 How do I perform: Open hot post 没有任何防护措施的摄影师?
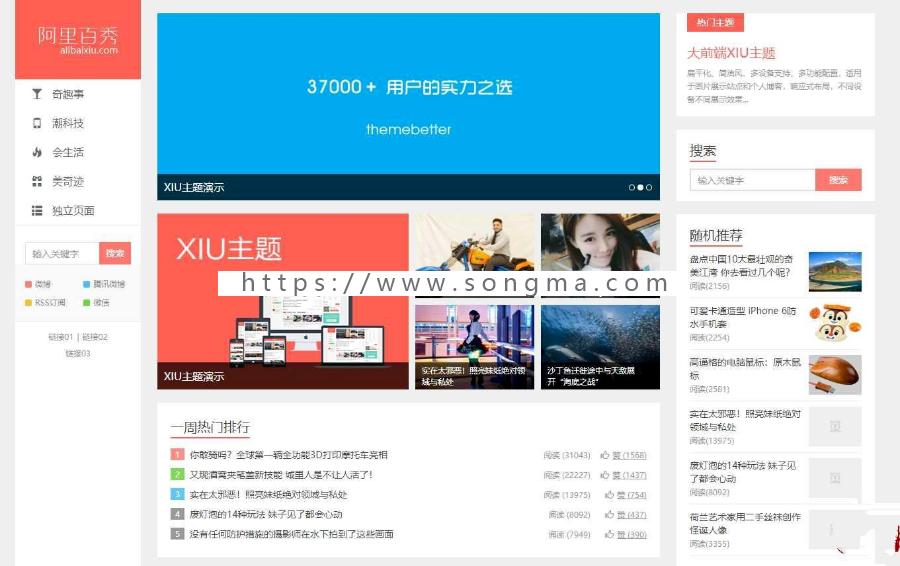pos(292,534)
